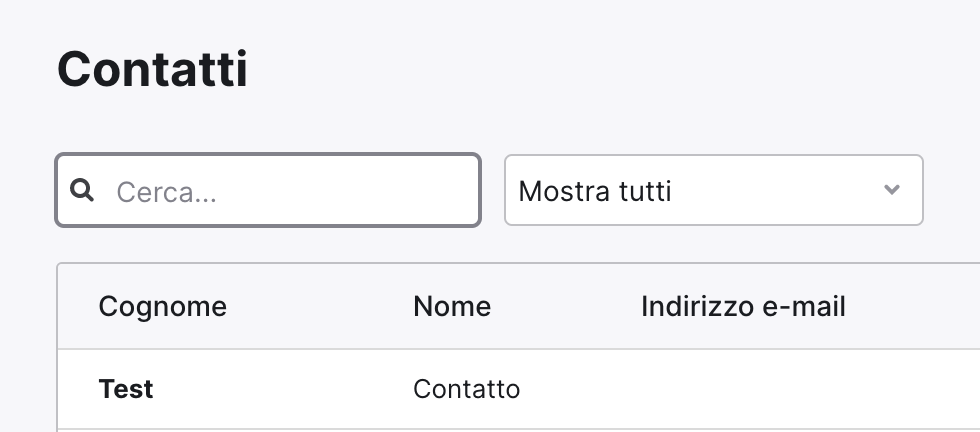This screenshot has width=980, height=432.
Task: Click the Test Contatto table row
Action: (519, 389)
